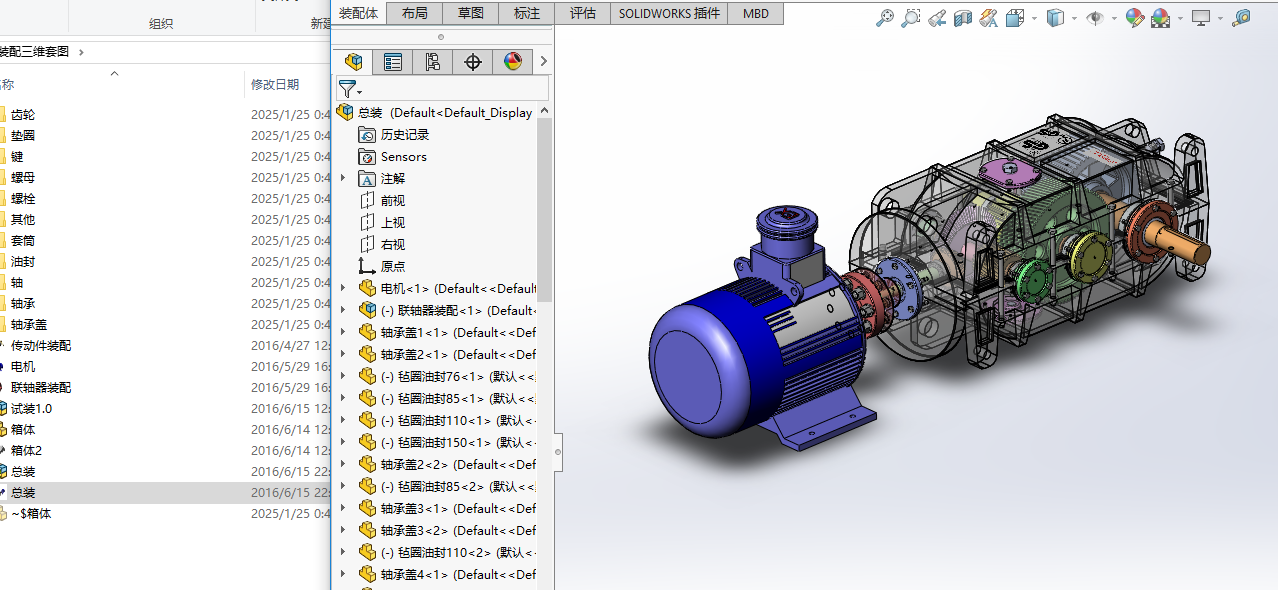The width and height of the screenshot is (1278, 590).
Task: Open the SOLIDWORKS 插件 tab
Action: tap(669, 13)
